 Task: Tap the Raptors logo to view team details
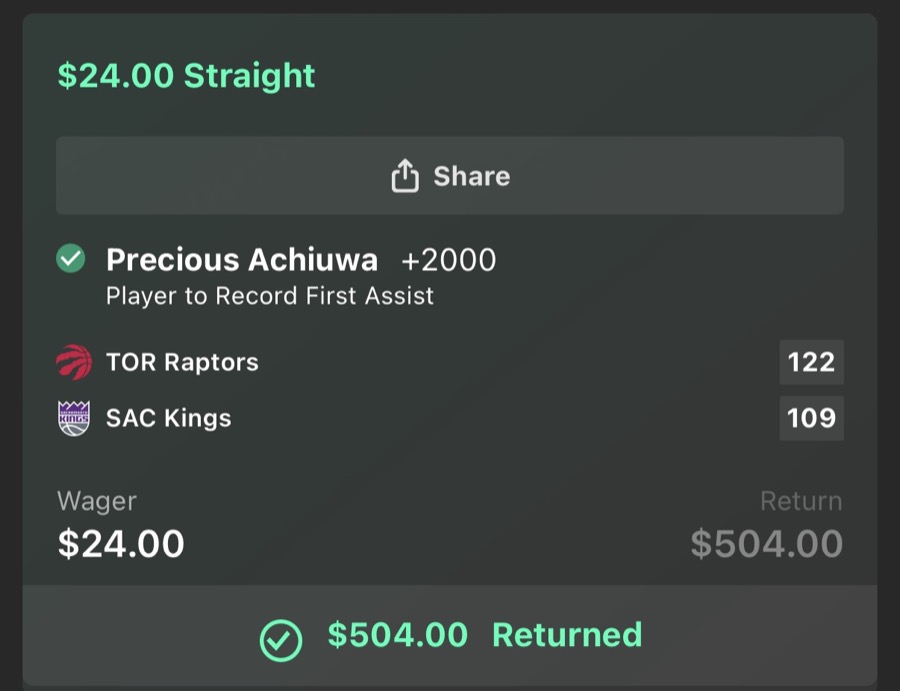tap(75, 362)
